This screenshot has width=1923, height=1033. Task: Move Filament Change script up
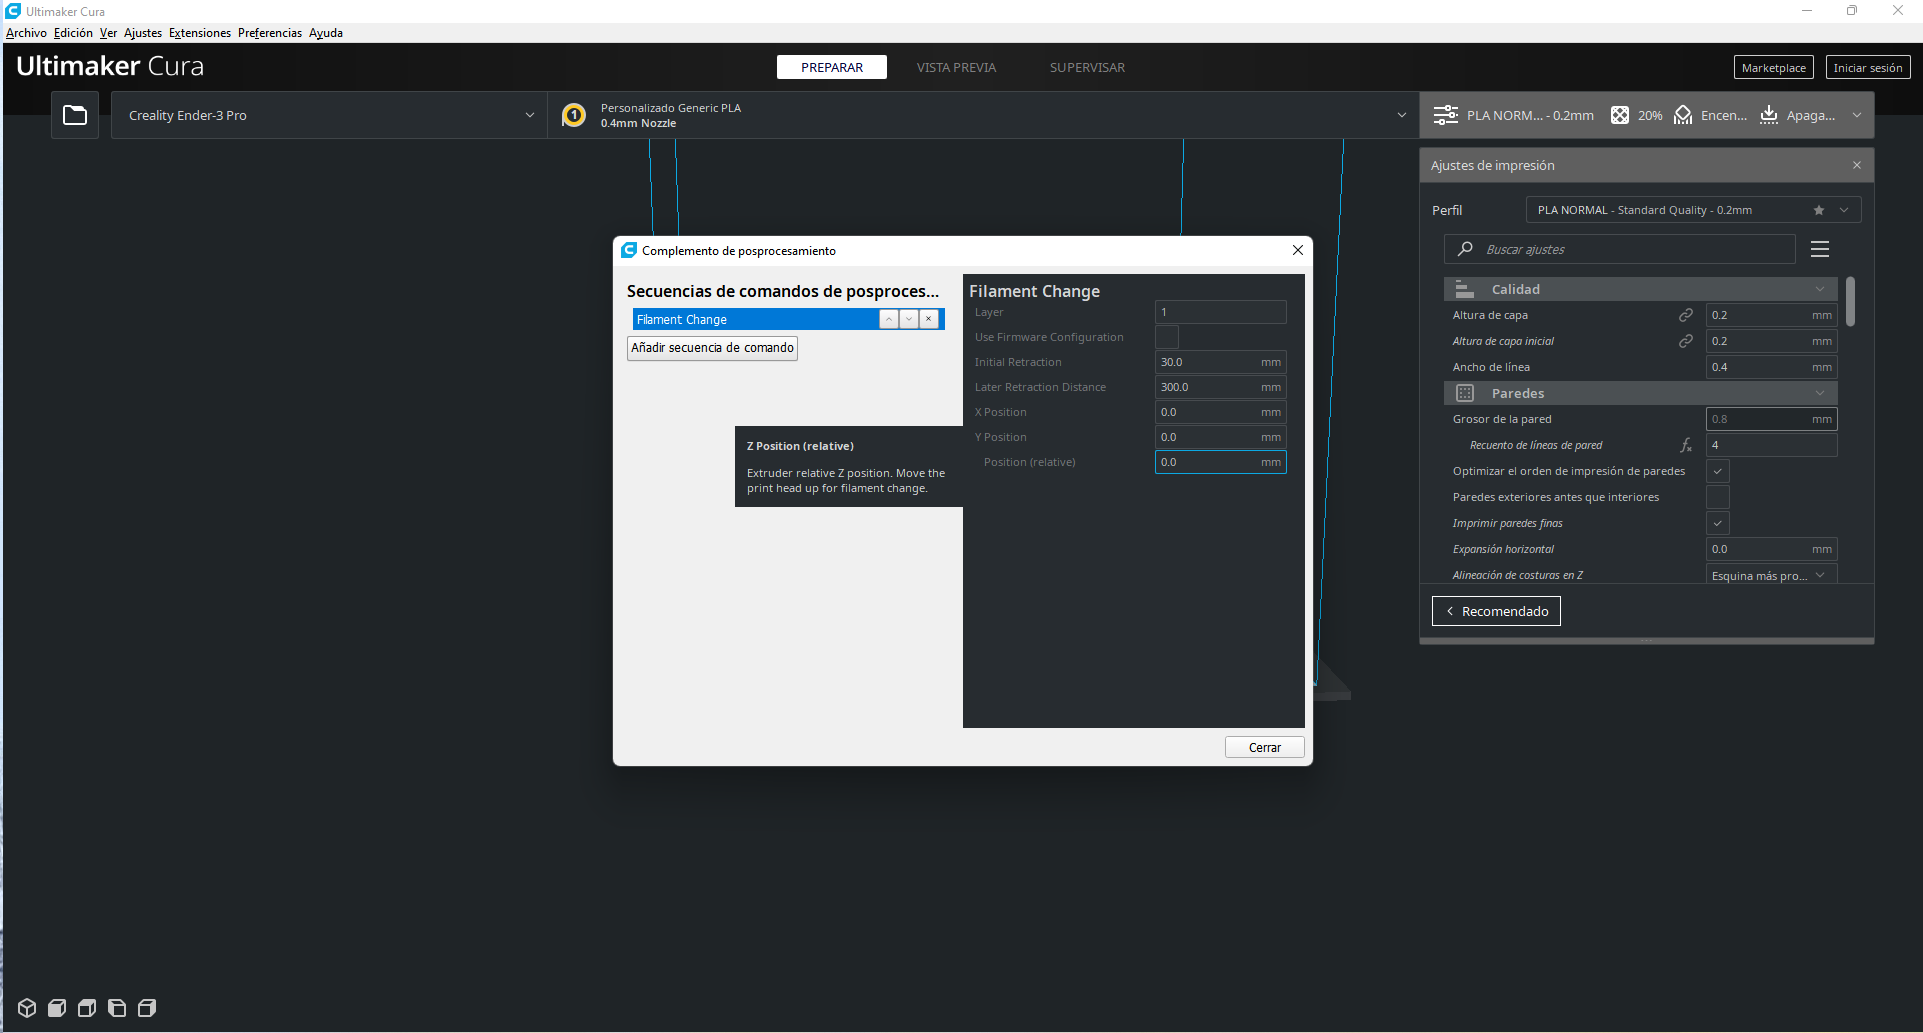coord(889,319)
